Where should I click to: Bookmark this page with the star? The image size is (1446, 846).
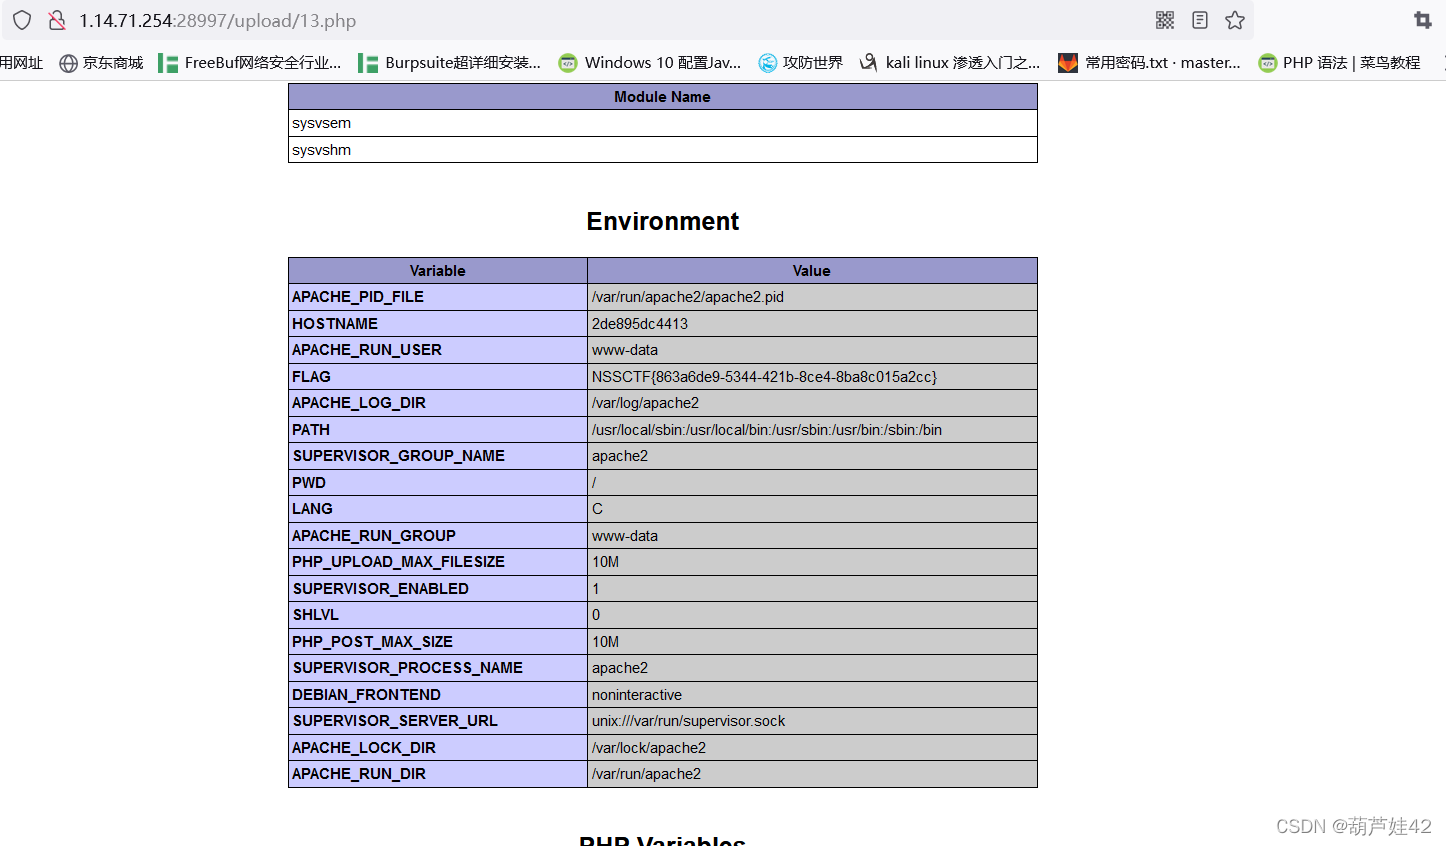tap(1235, 20)
